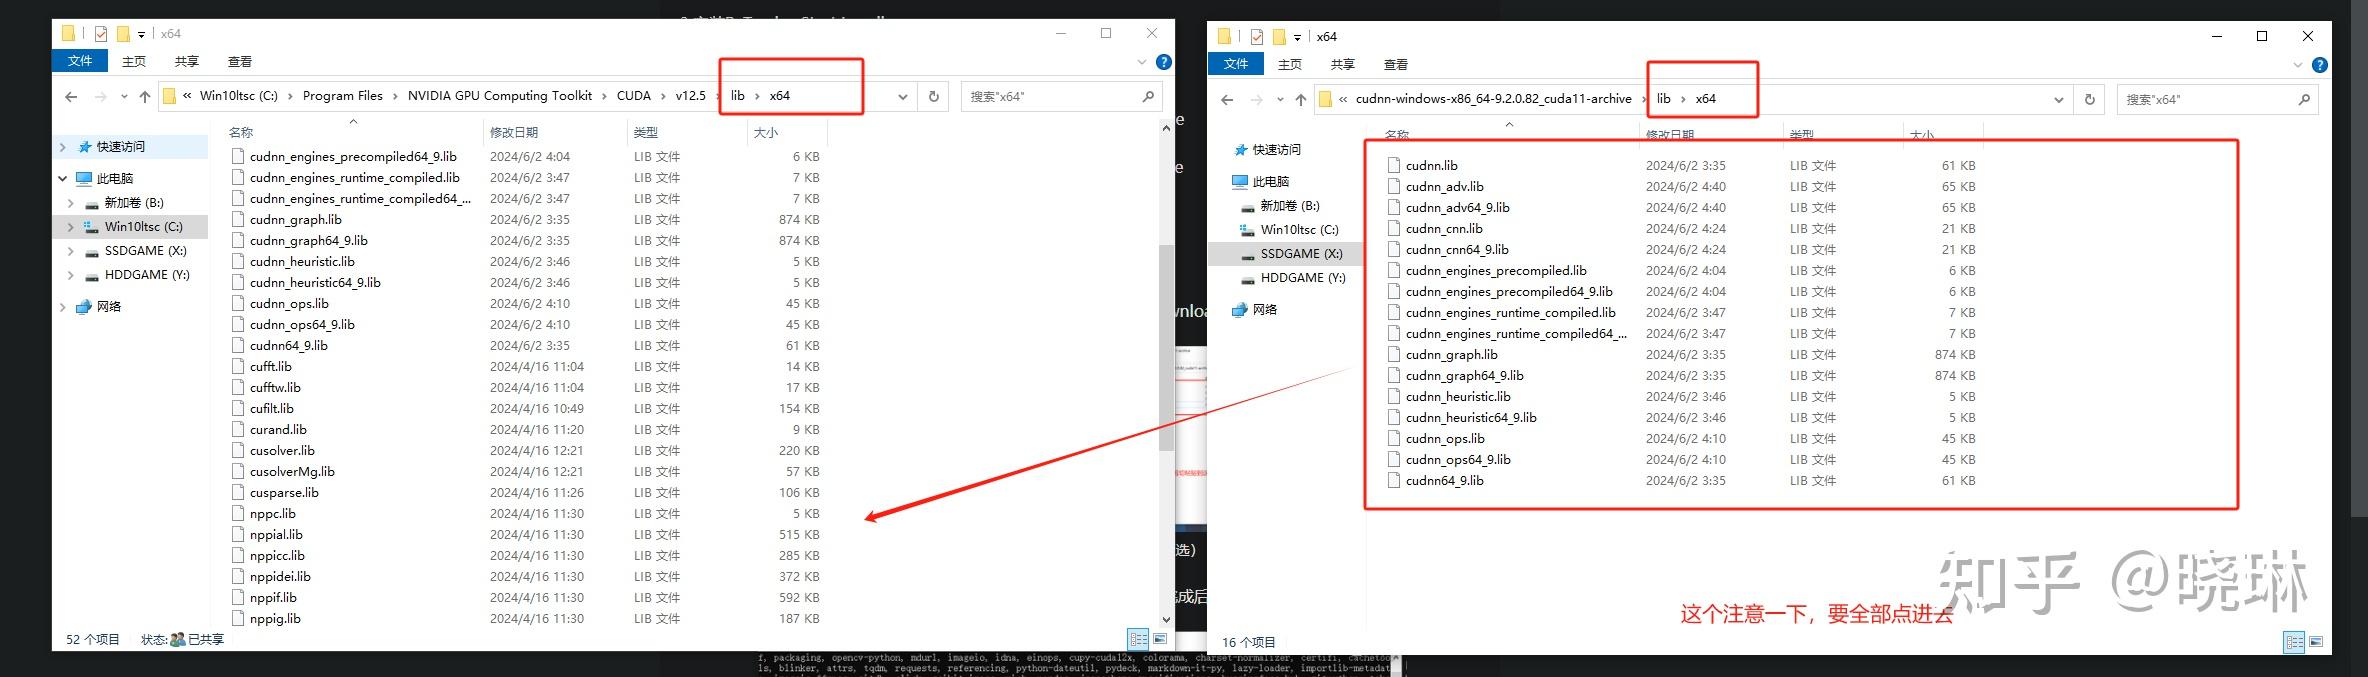
Task: Refresh the cudnn x64 folder view
Action: click(x=2090, y=100)
